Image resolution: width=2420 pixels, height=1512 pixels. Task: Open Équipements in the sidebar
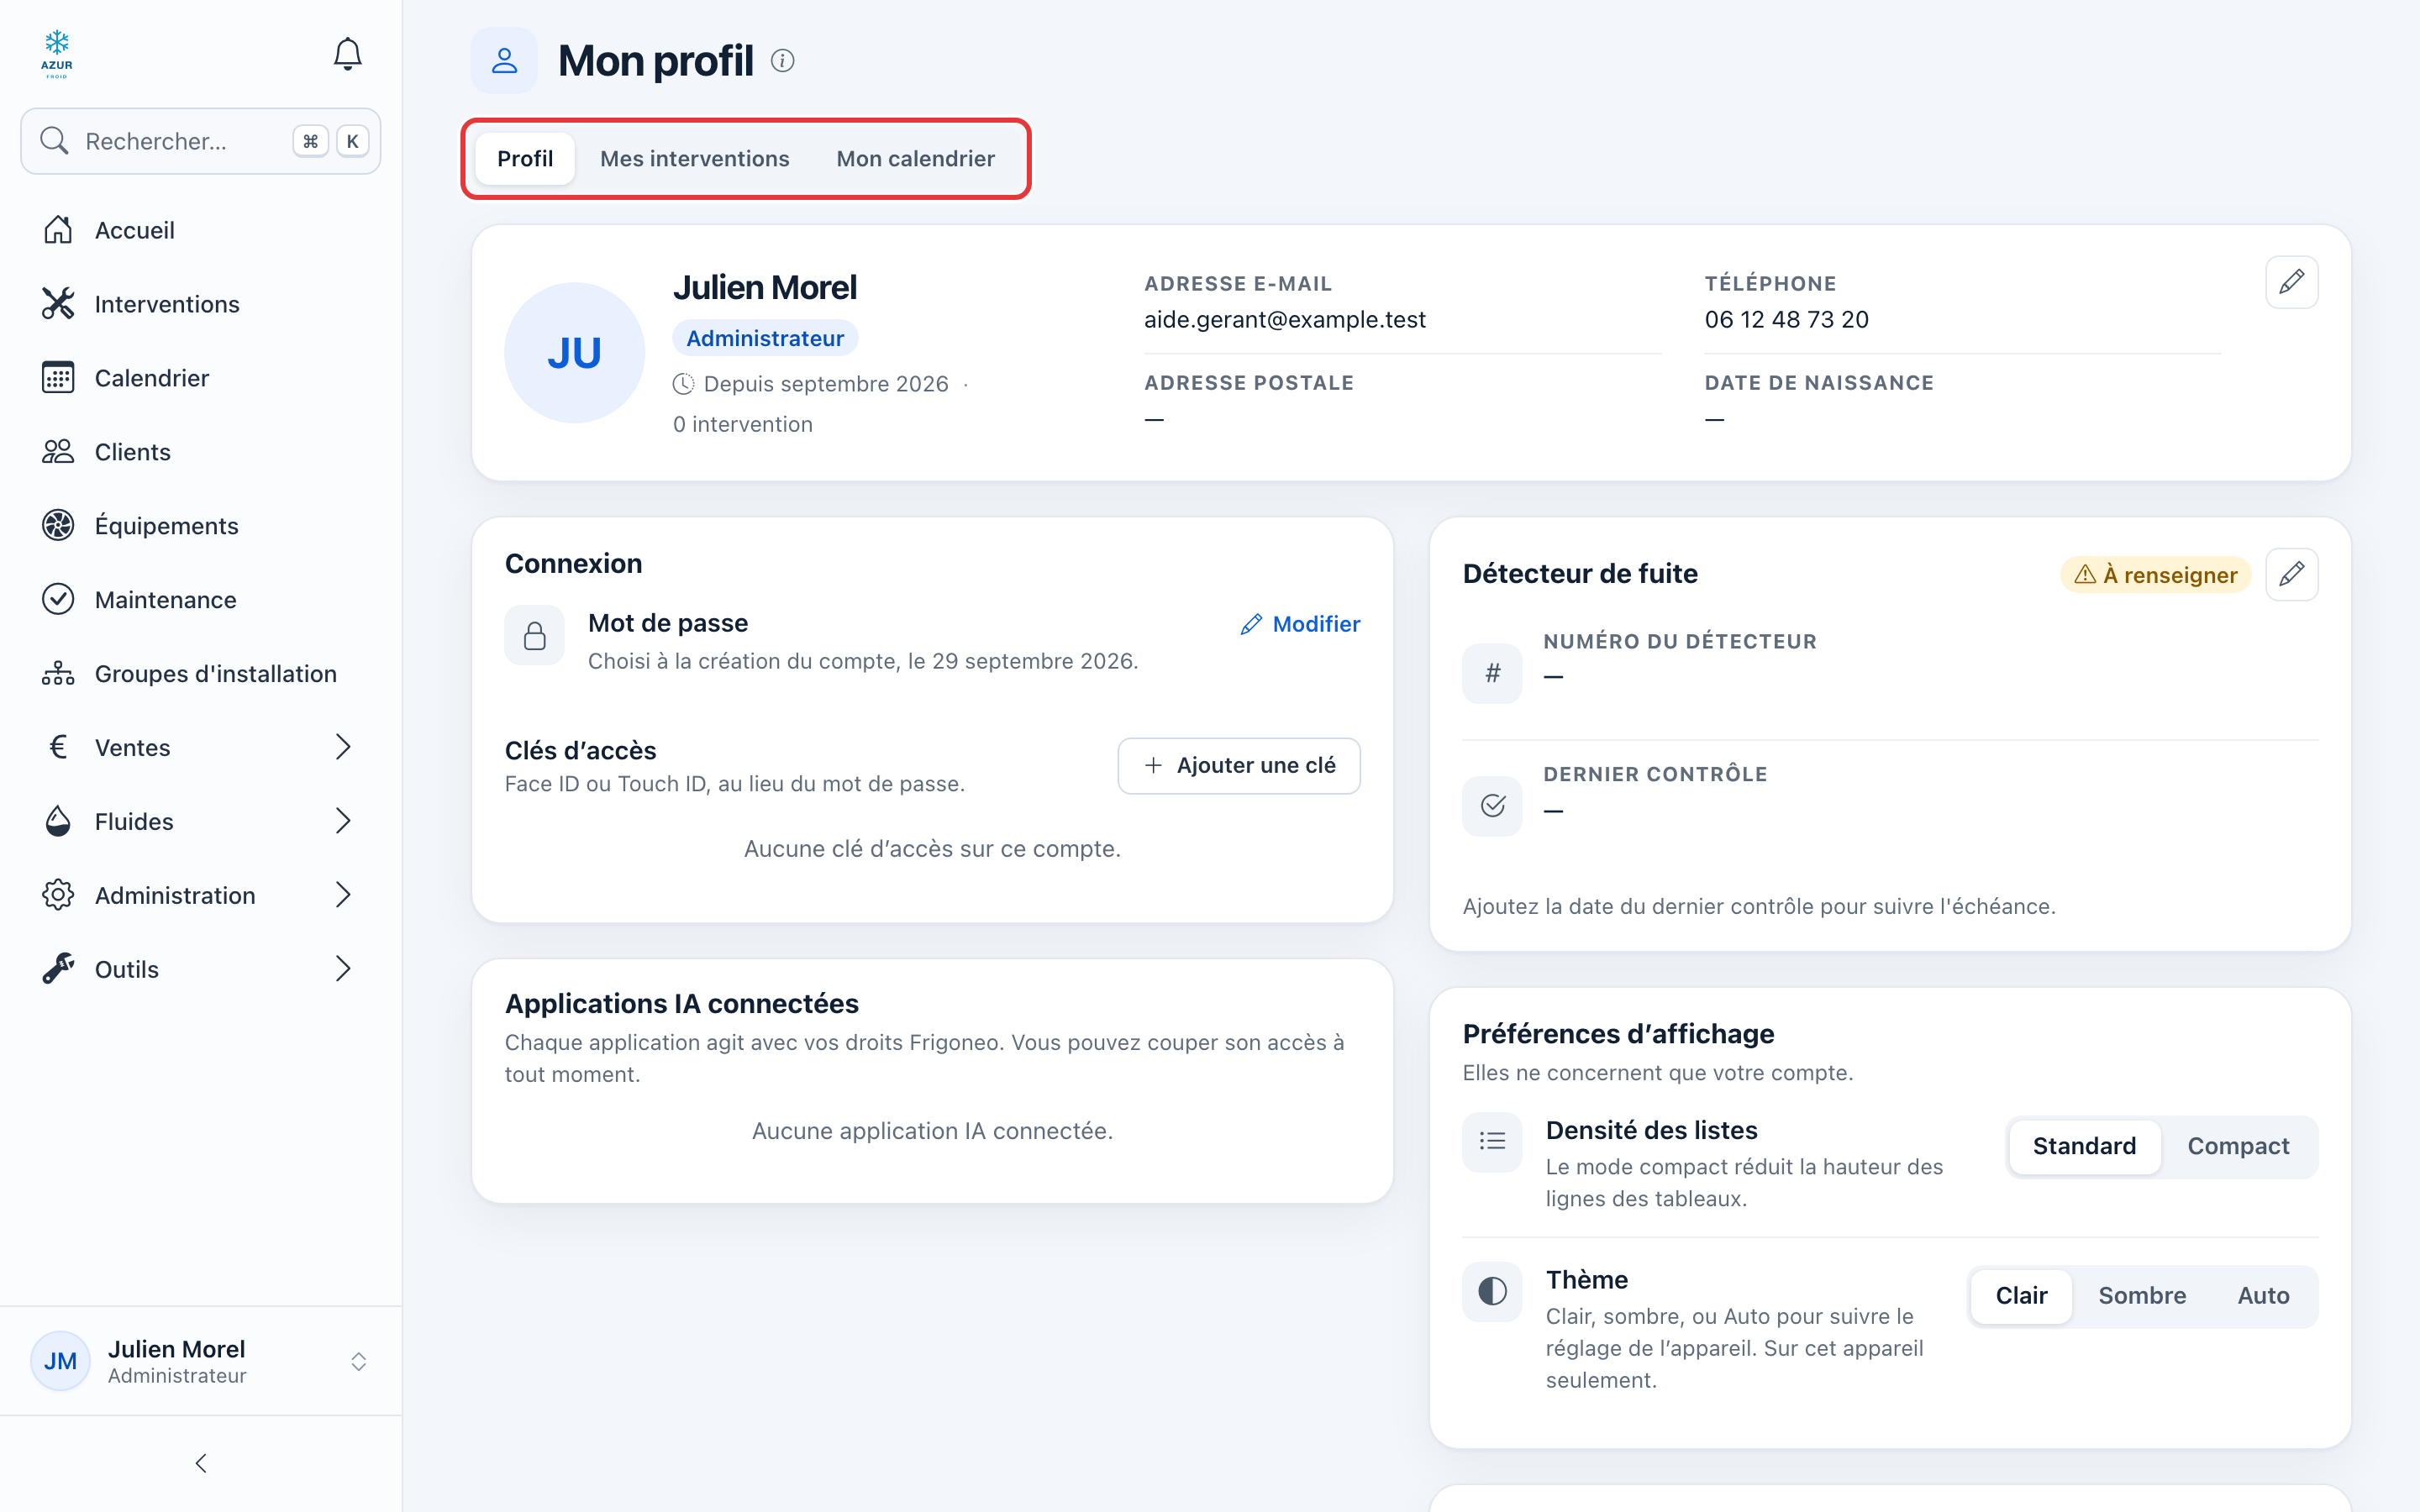pos(201,526)
